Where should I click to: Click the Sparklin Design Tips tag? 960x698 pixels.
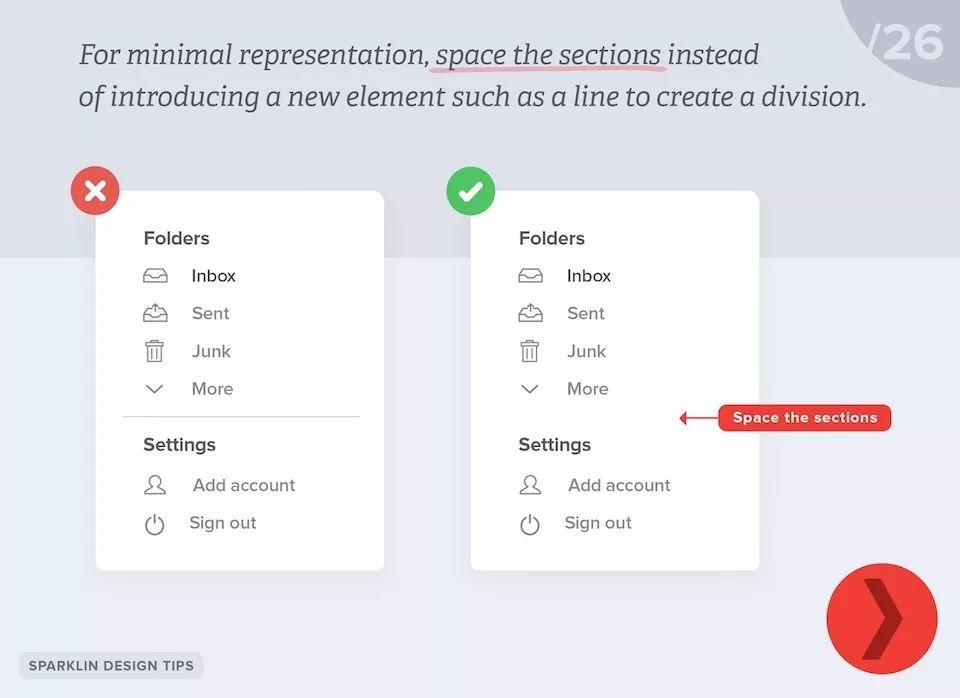point(111,666)
